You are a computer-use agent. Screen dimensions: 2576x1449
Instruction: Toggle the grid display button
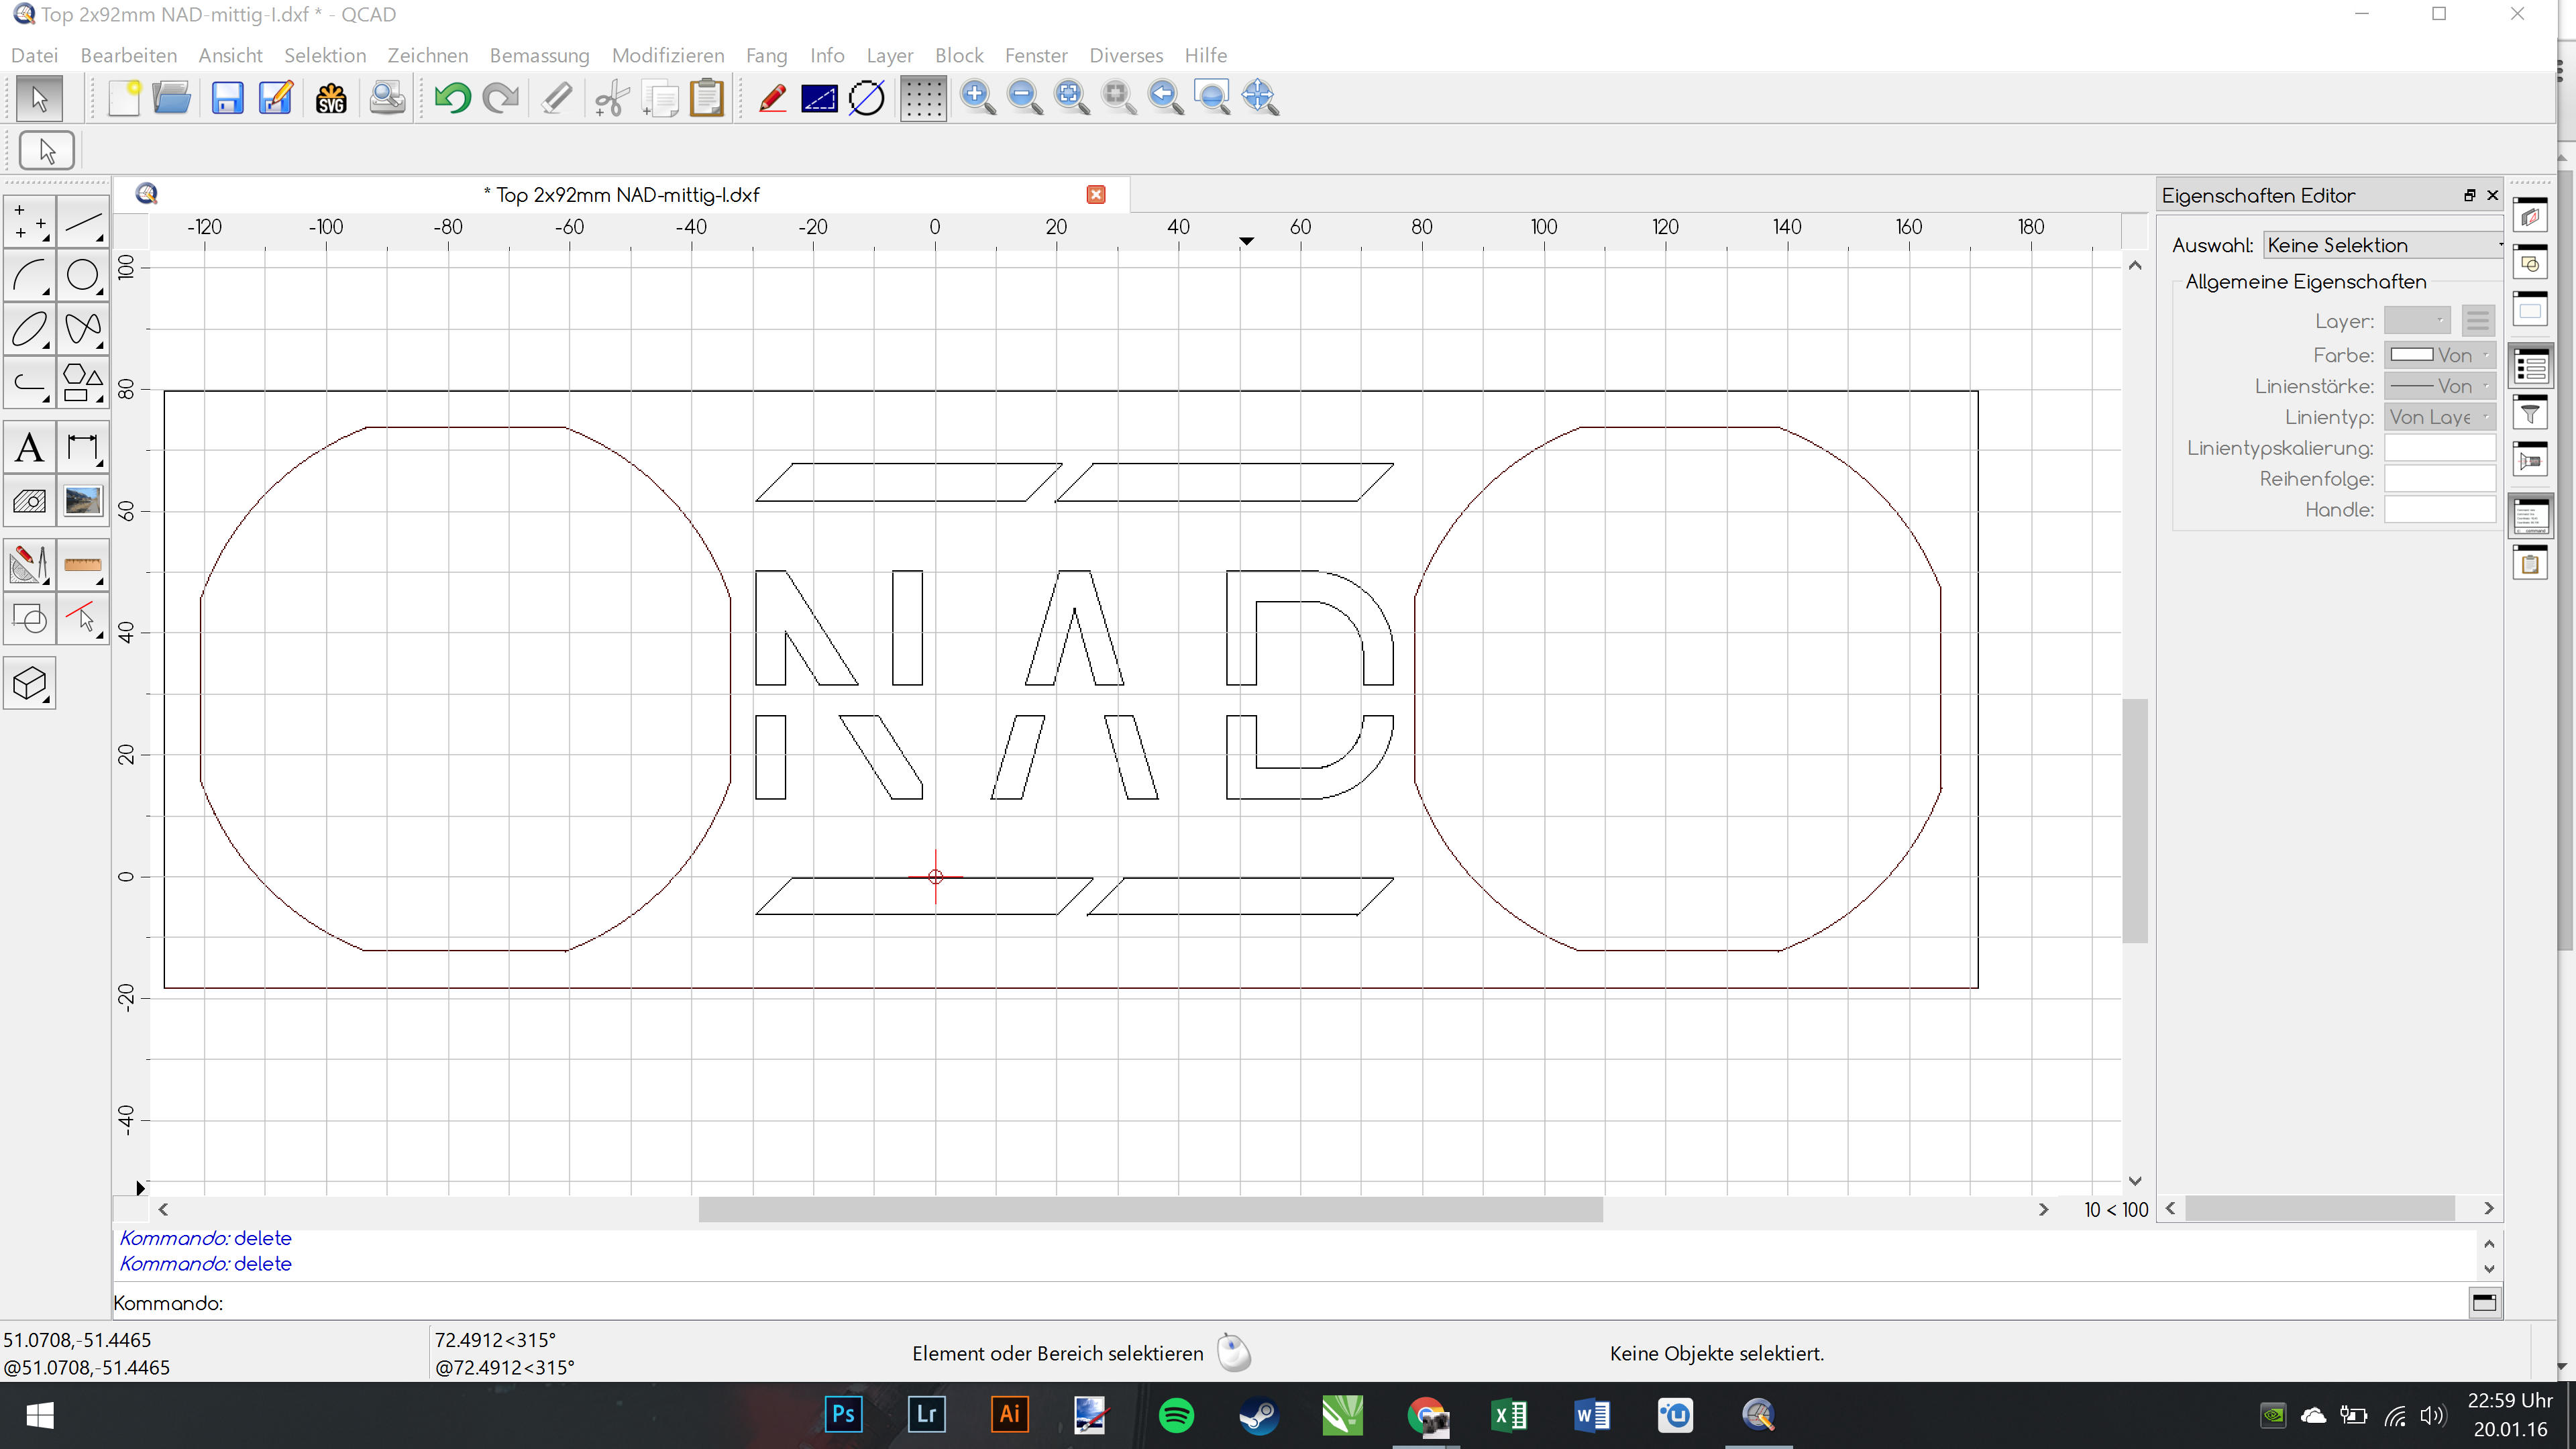922,98
